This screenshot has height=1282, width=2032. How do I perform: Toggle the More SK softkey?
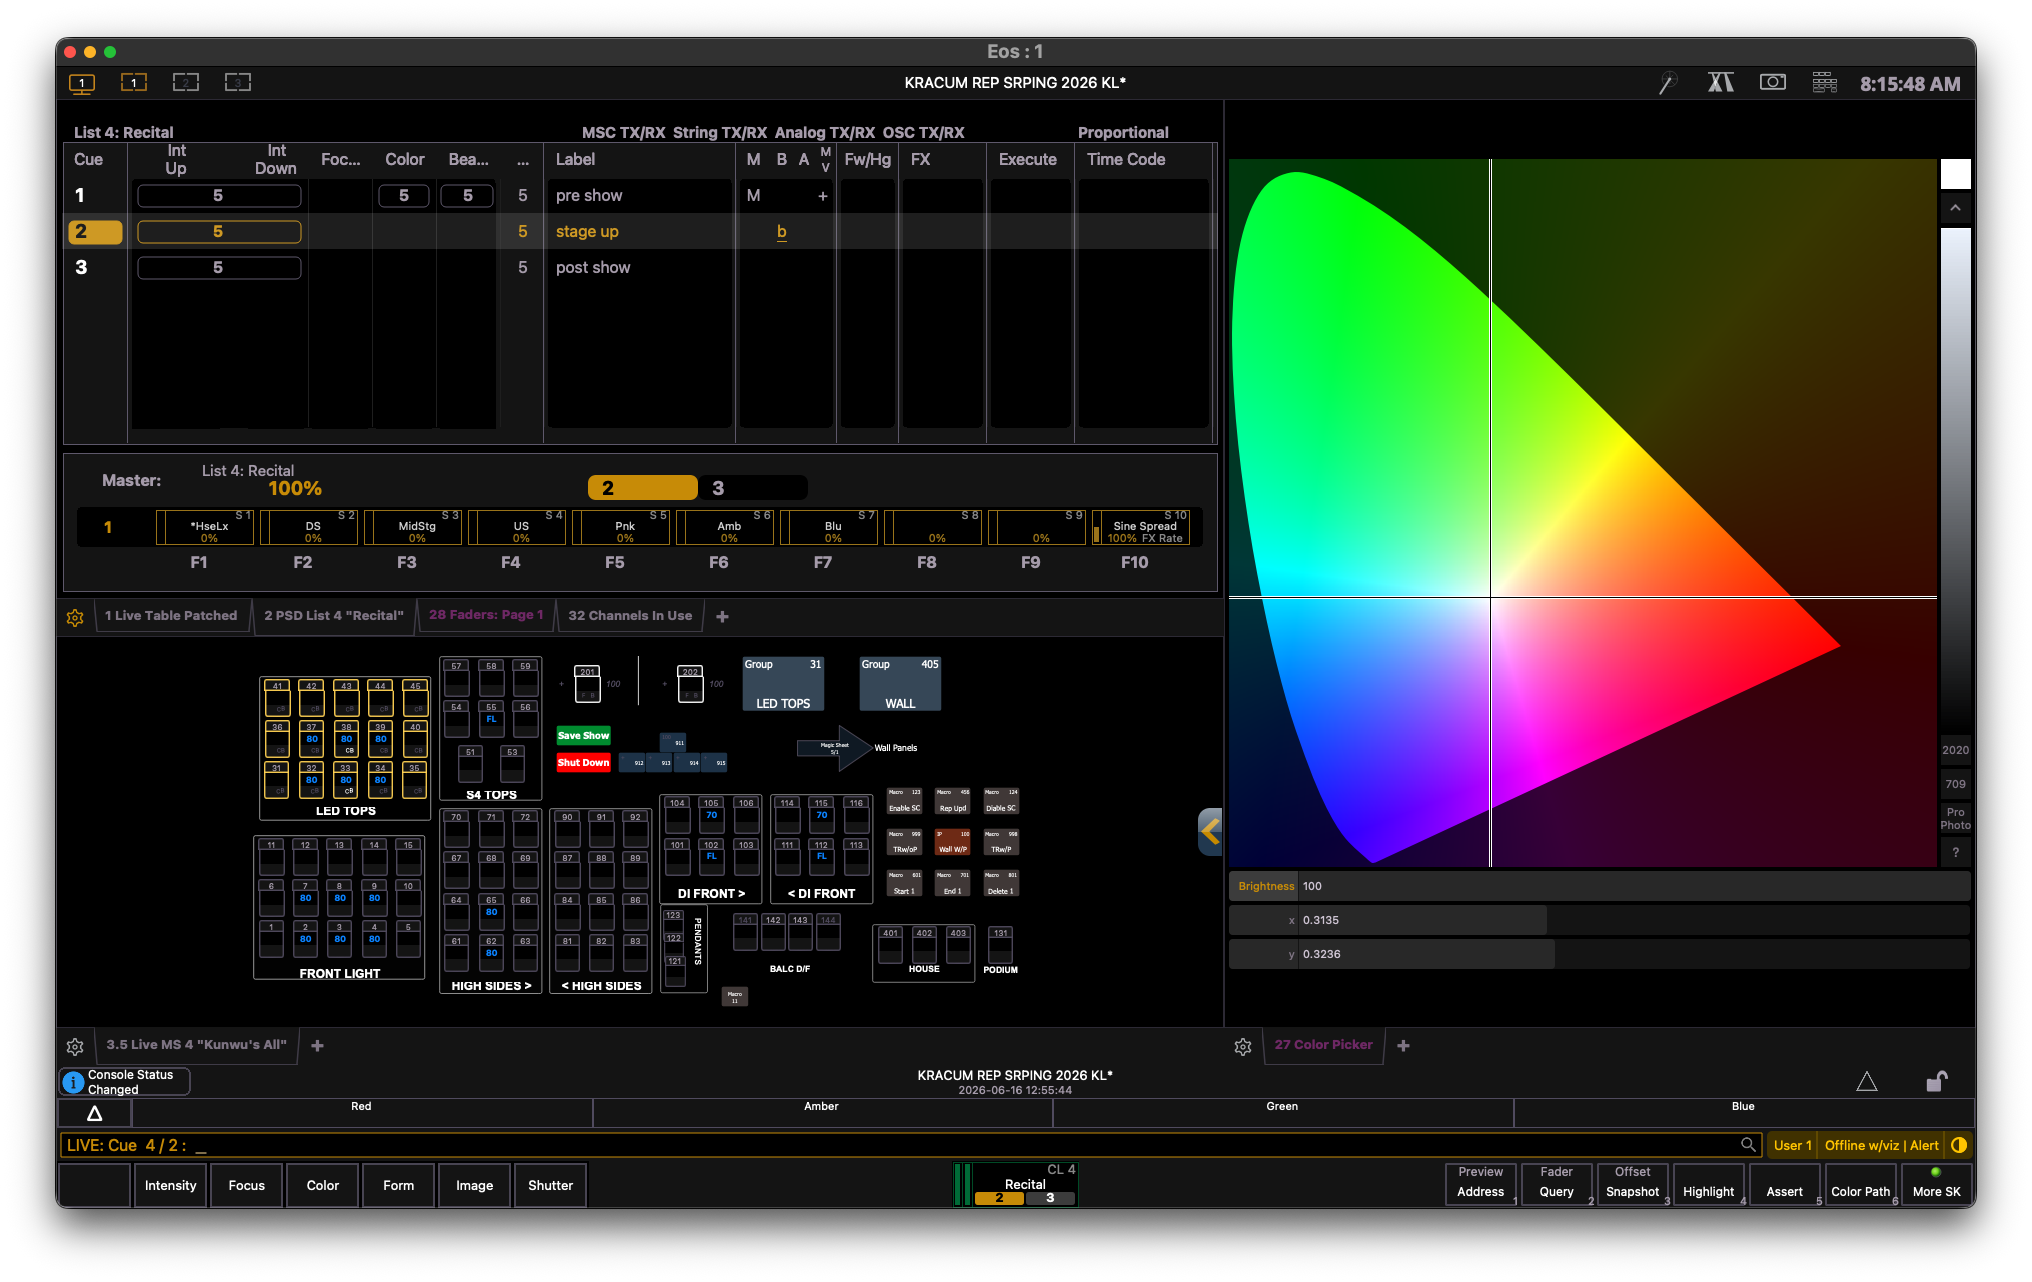pyautogui.click(x=1937, y=1185)
